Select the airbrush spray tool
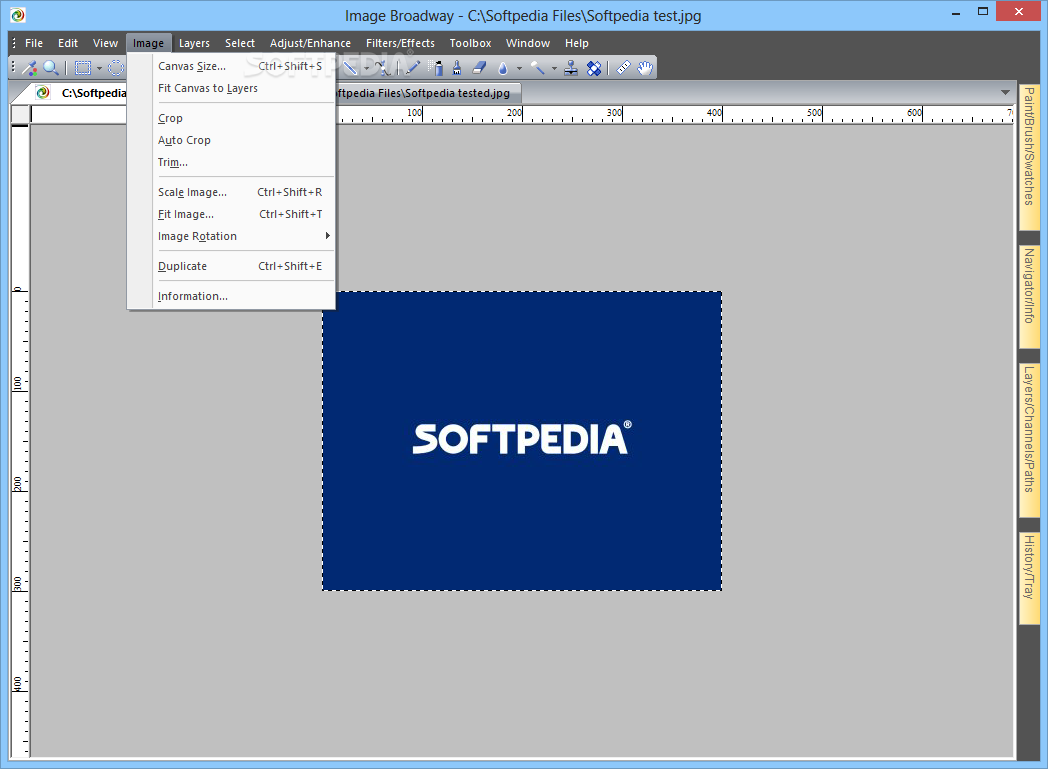This screenshot has height=769, width=1048. [x=436, y=67]
